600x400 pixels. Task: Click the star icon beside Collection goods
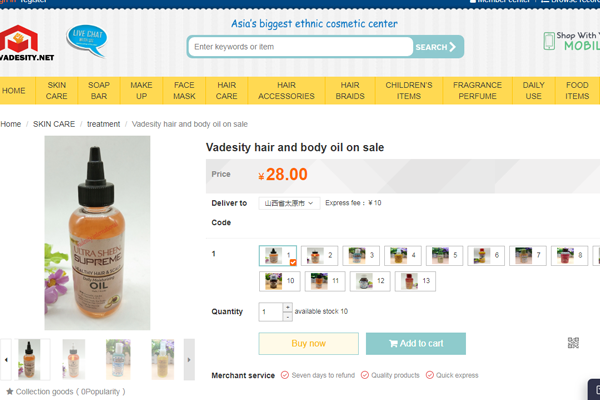10,391
